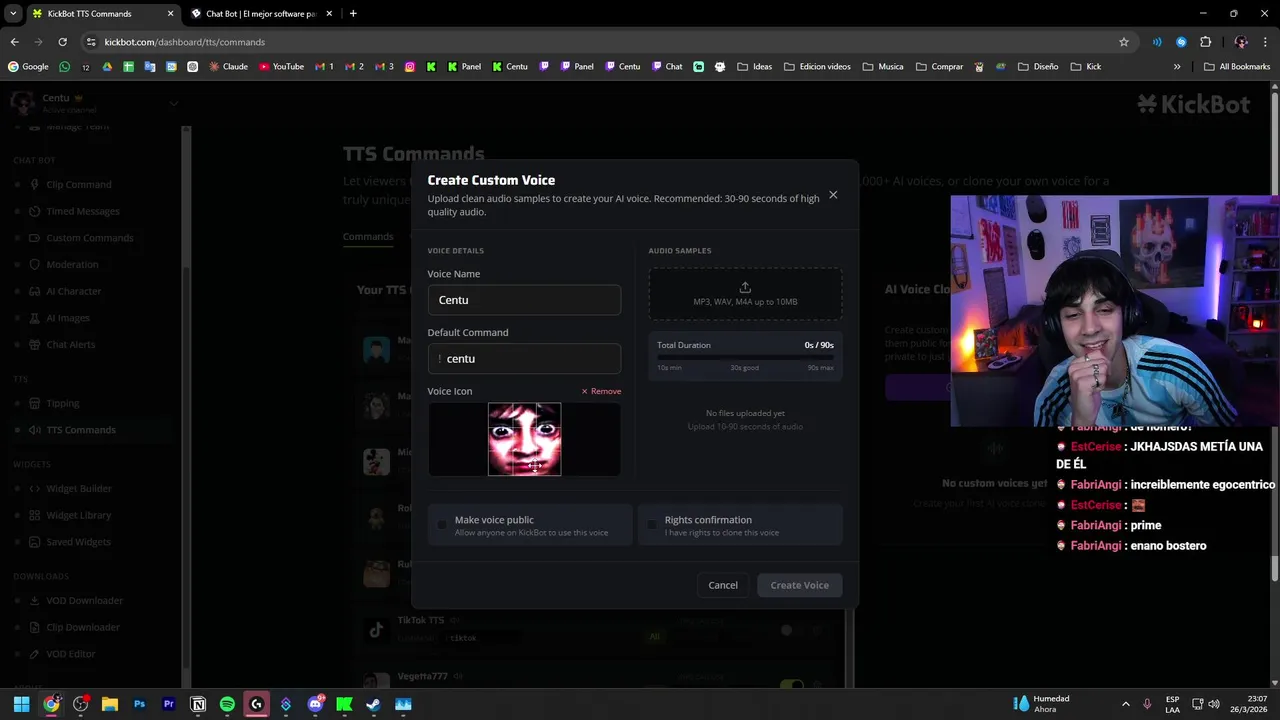Open the WhatsApp bookmark
This screenshot has height=720, width=1280.
[65, 67]
